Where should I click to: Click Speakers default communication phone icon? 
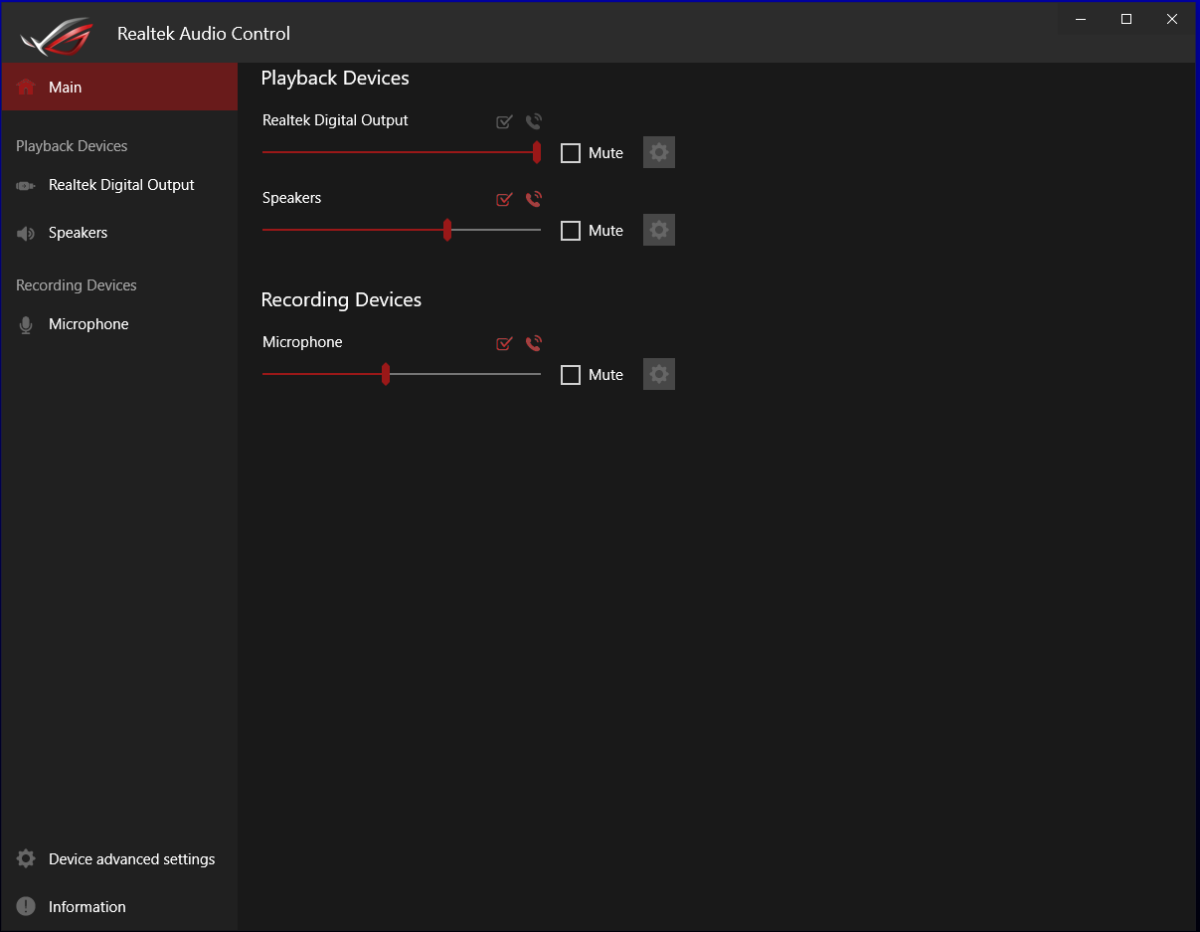(534, 199)
